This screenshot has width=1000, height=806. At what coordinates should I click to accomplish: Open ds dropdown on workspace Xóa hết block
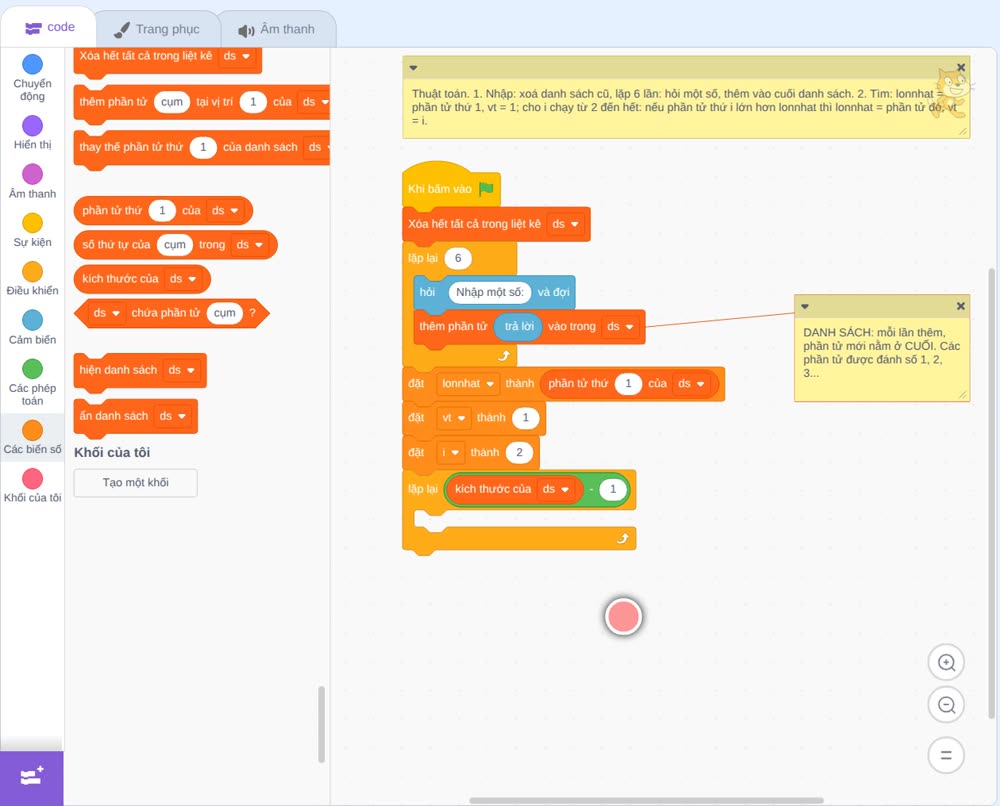(x=566, y=224)
